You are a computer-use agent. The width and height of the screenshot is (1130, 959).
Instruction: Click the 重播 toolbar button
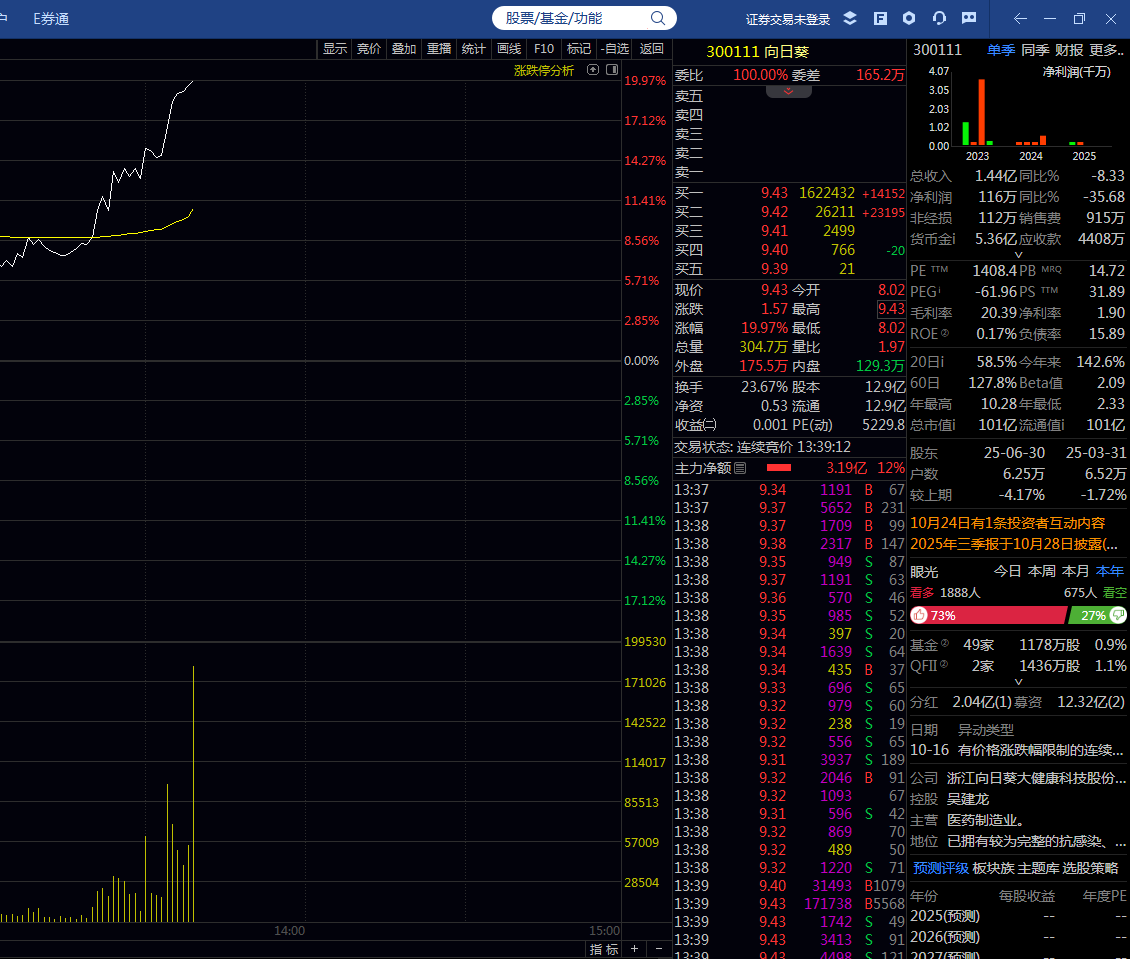pos(439,48)
